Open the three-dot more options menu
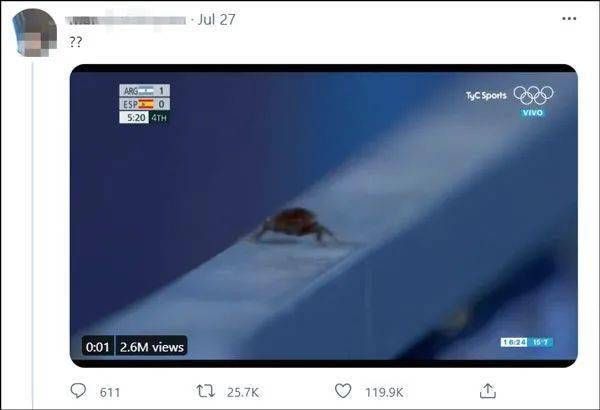600x410 pixels. coord(569,18)
